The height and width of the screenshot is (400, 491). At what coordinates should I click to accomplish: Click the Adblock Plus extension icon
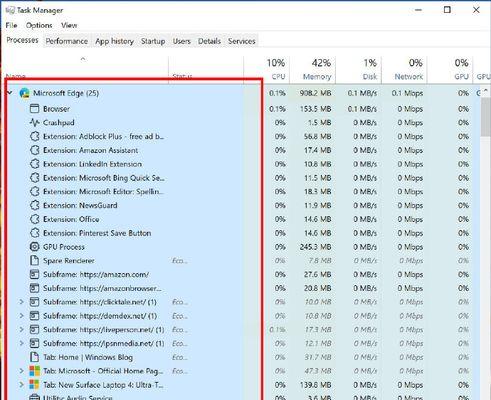coord(35,137)
